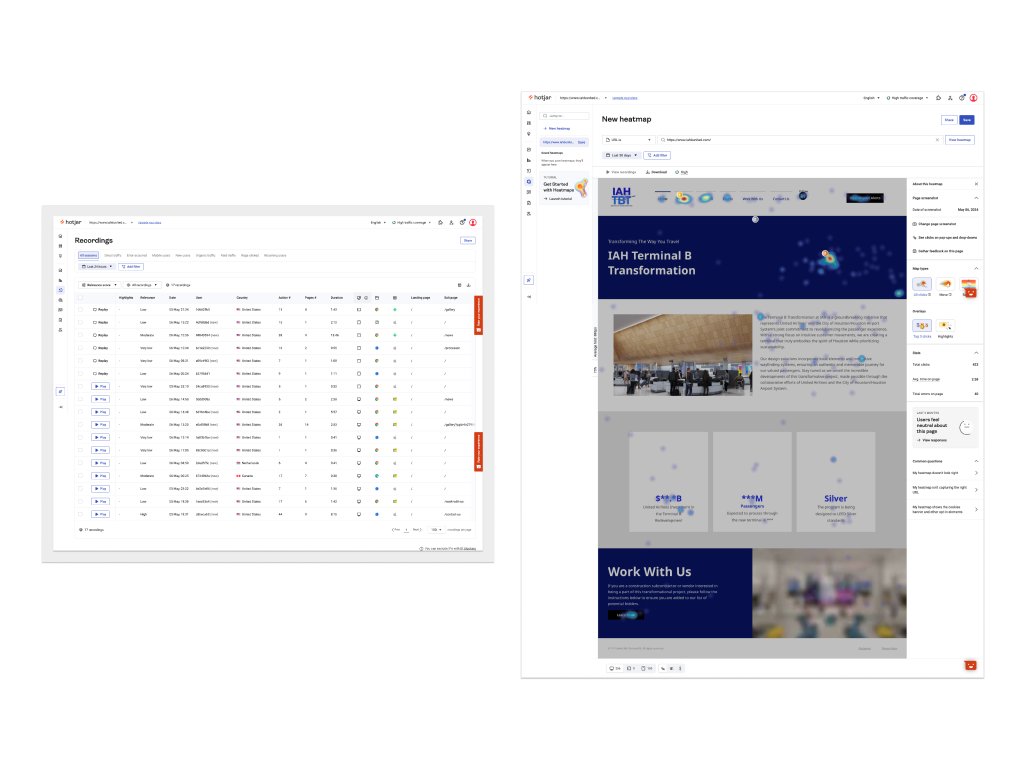Click columns settings icon above recordings table

(x=459, y=285)
